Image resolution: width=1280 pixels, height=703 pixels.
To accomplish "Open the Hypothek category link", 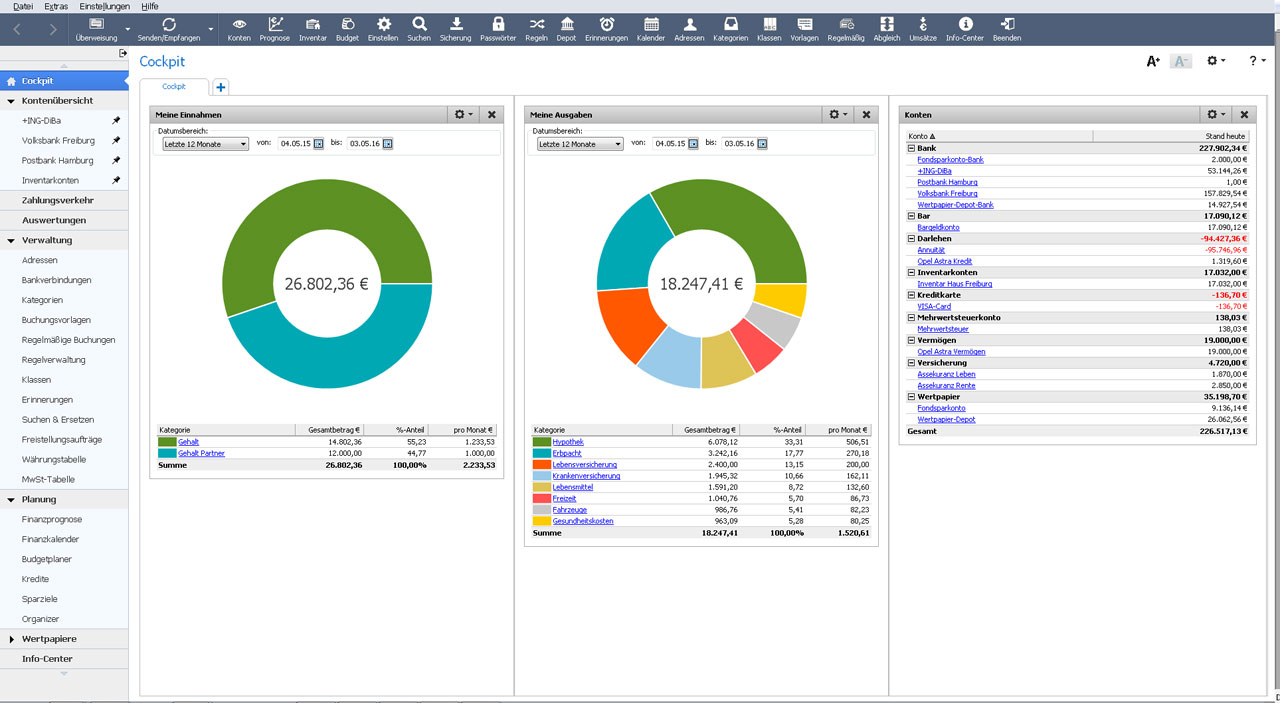I will tap(568, 442).
